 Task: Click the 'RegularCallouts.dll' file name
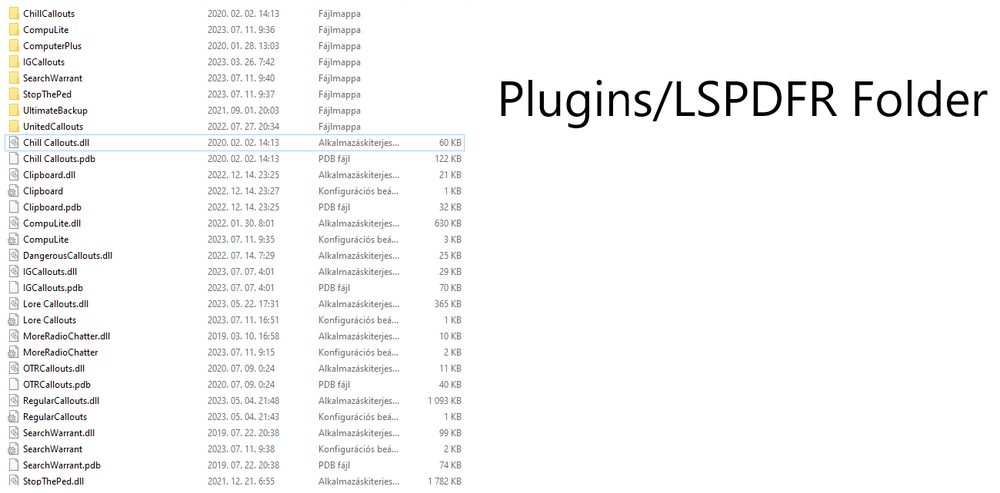[x=61, y=401]
